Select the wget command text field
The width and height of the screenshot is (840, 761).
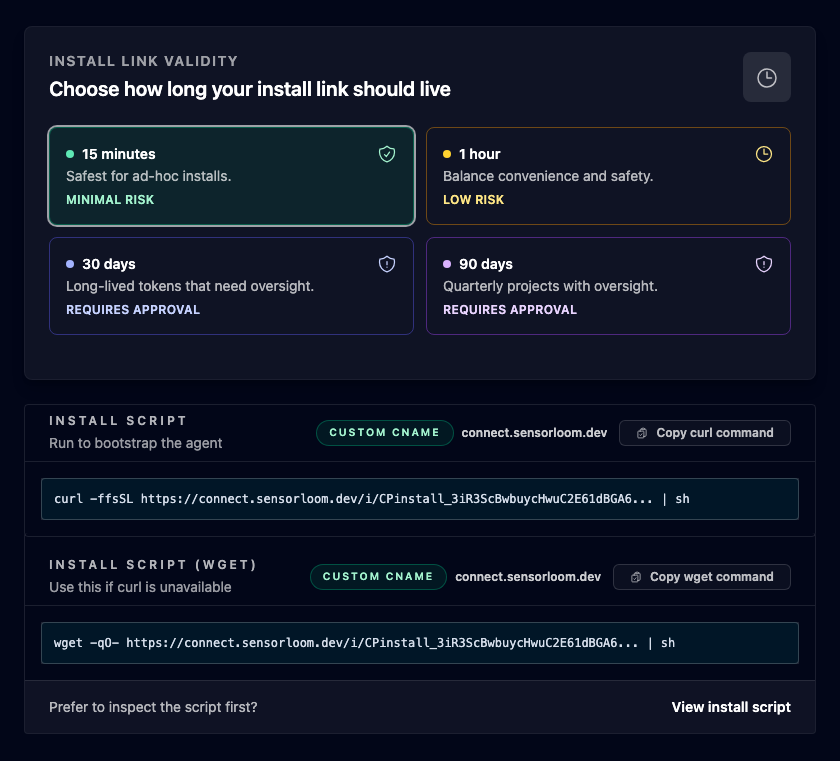(x=420, y=643)
